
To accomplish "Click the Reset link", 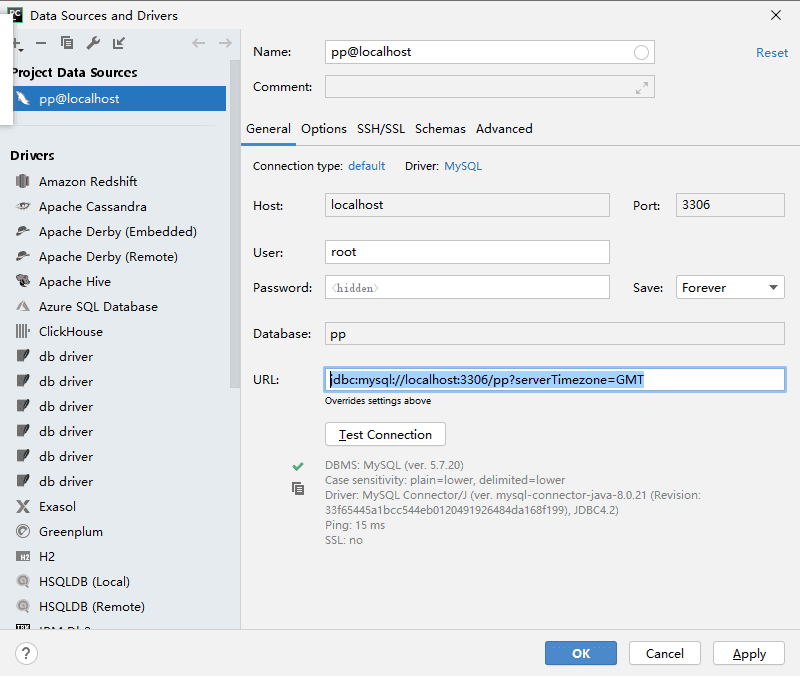I will pyautogui.click(x=772, y=53).
